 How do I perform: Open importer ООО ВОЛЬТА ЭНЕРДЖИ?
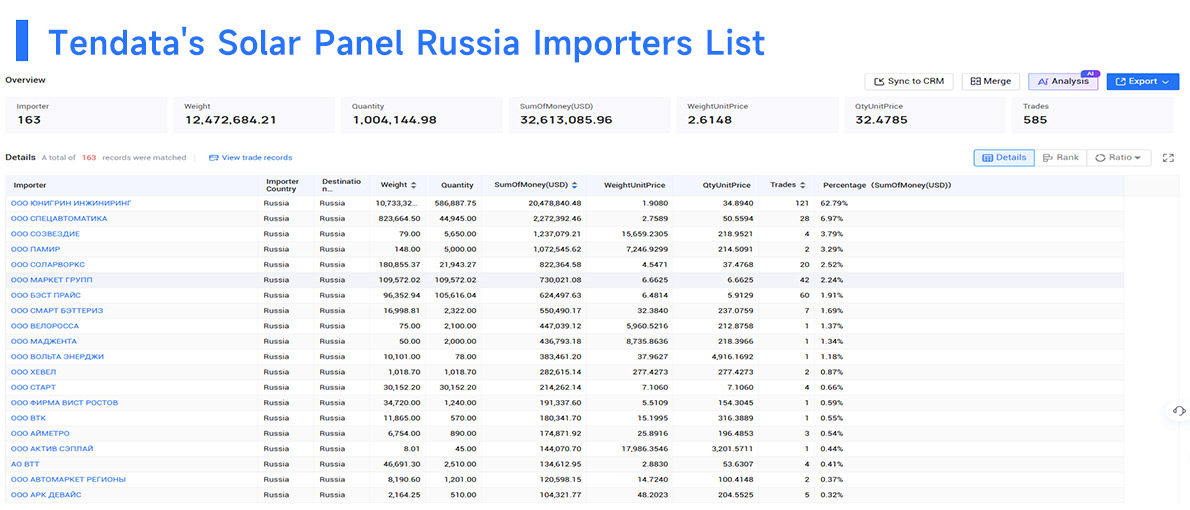pyautogui.click(x=58, y=357)
